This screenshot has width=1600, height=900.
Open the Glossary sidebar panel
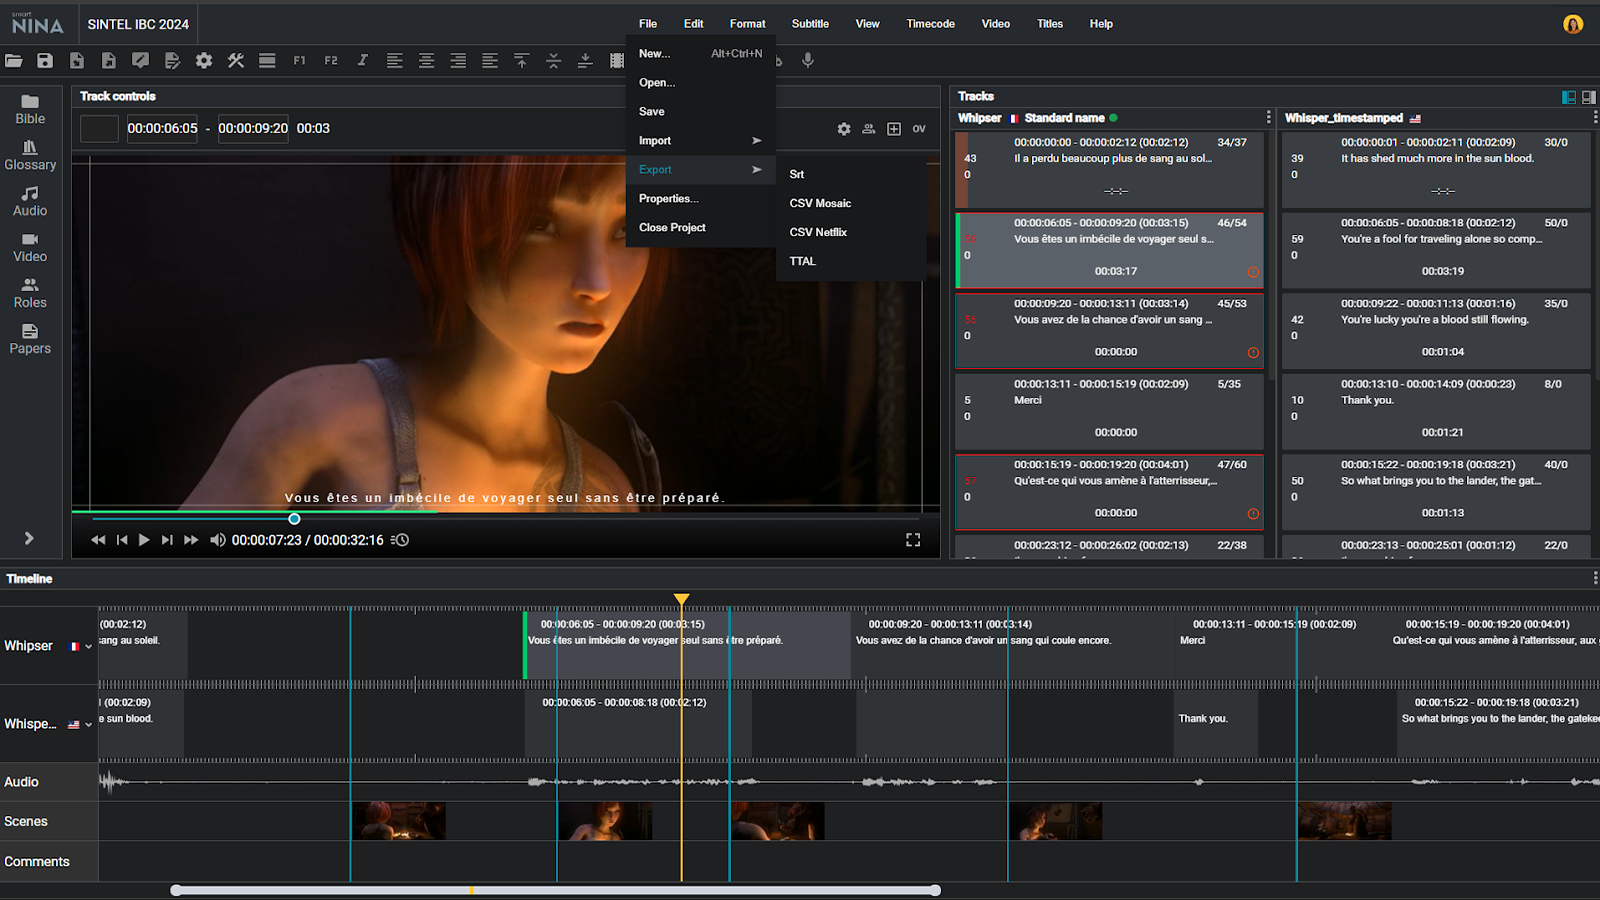(x=30, y=155)
